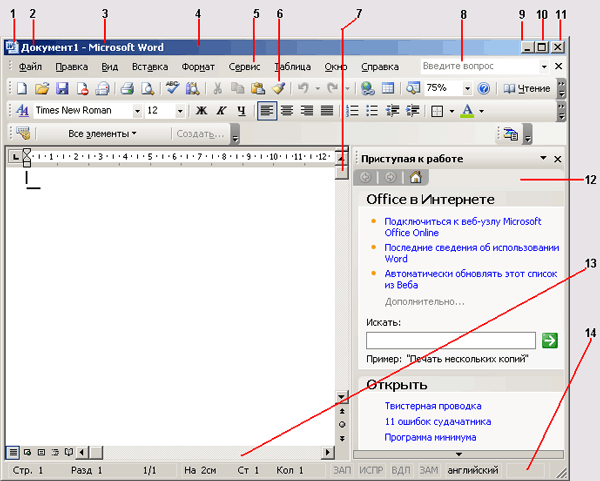Open the task pane Приступая к работе menu arrow

click(x=543, y=158)
